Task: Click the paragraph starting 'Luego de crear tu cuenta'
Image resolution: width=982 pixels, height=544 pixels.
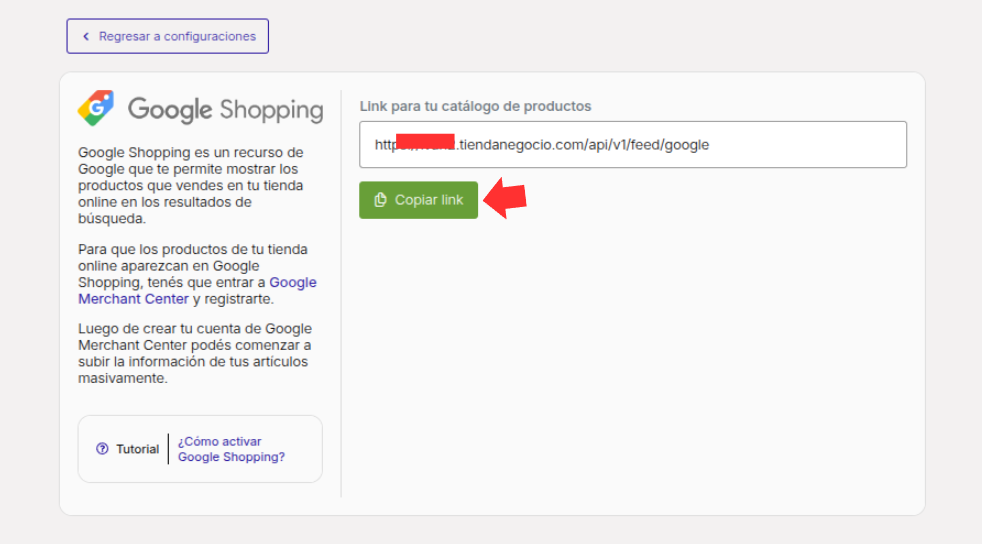Action: (x=195, y=354)
